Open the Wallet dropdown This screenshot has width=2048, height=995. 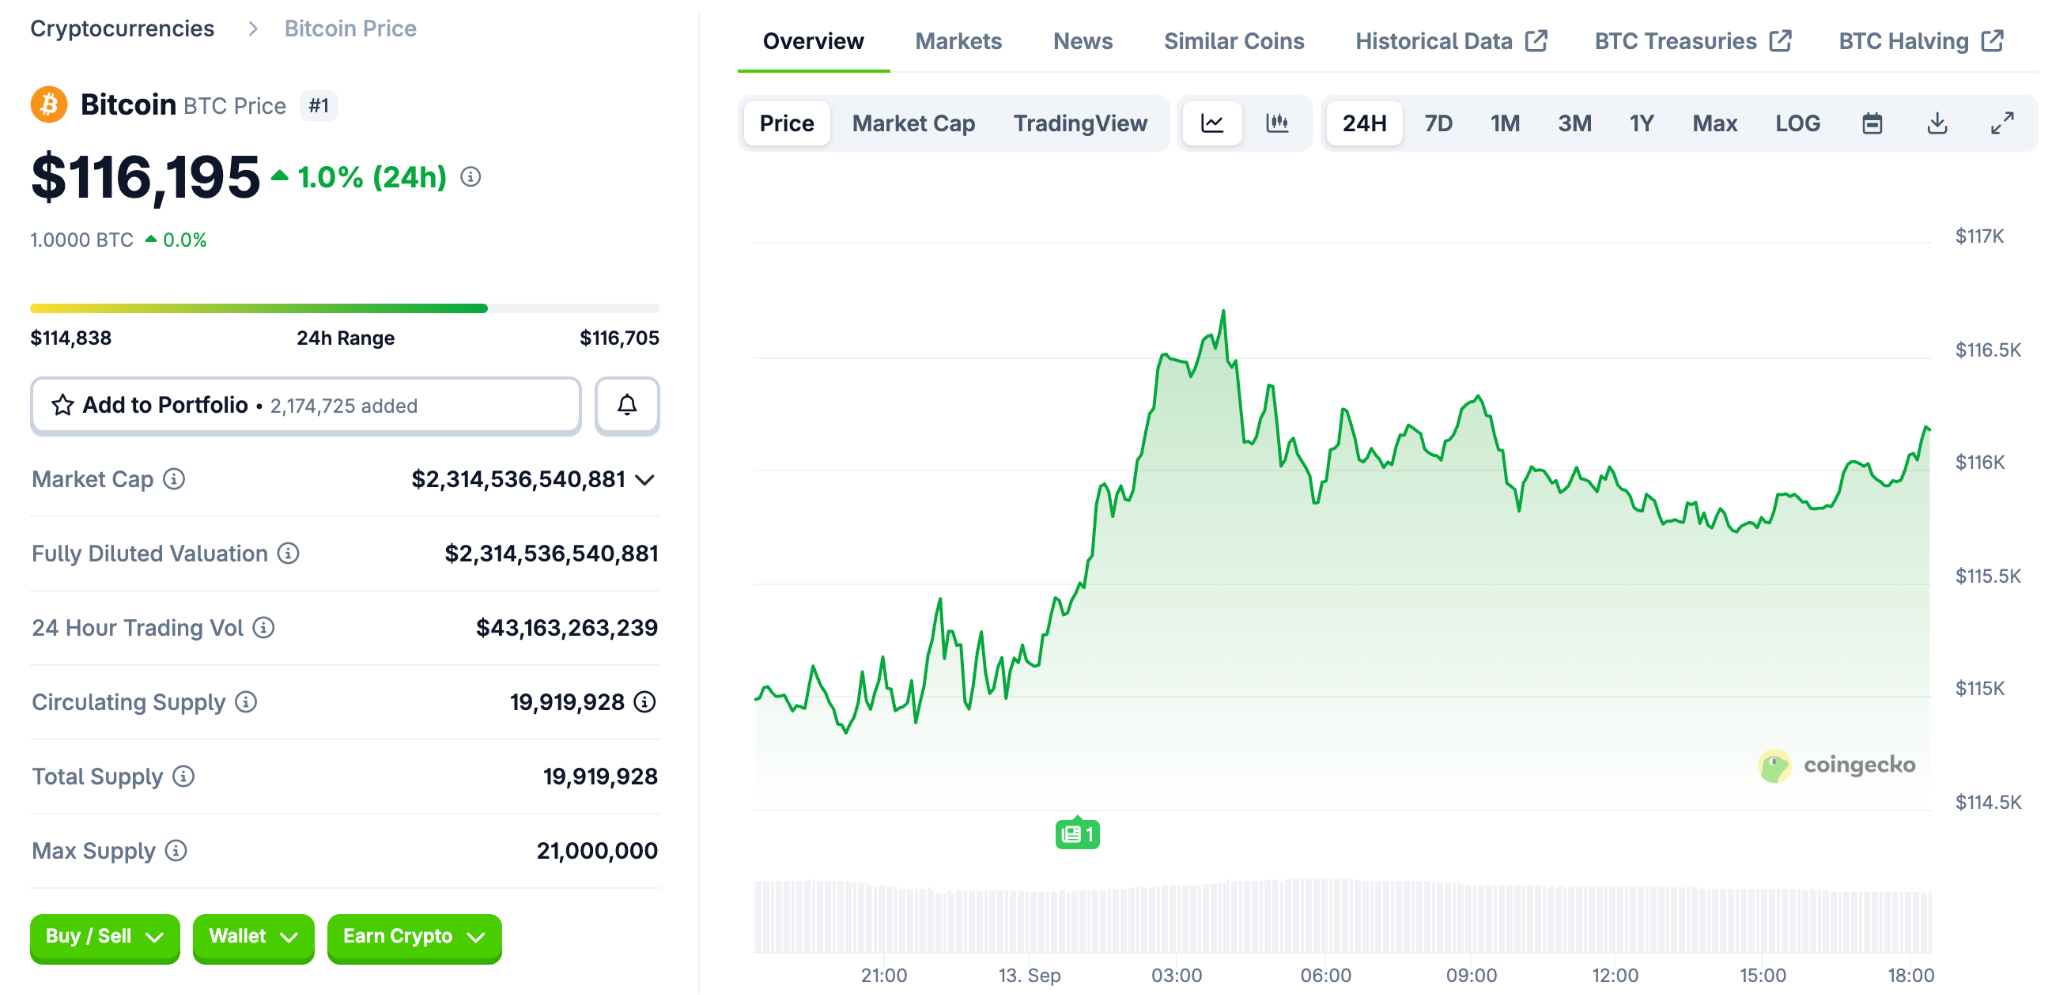pos(253,937)
